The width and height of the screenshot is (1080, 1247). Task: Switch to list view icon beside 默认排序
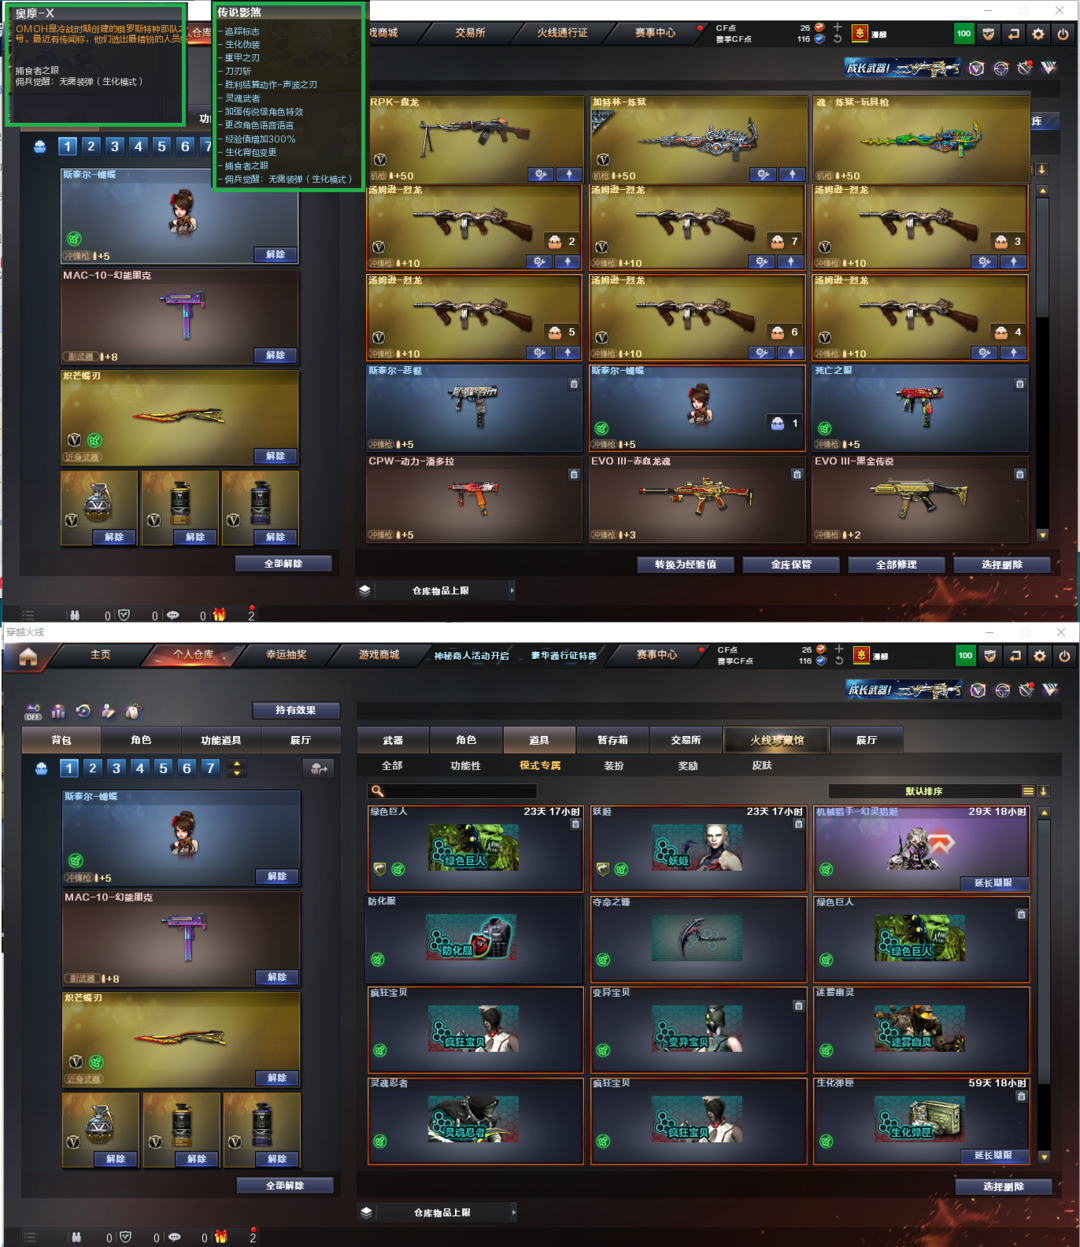(x=1028, y=791)
